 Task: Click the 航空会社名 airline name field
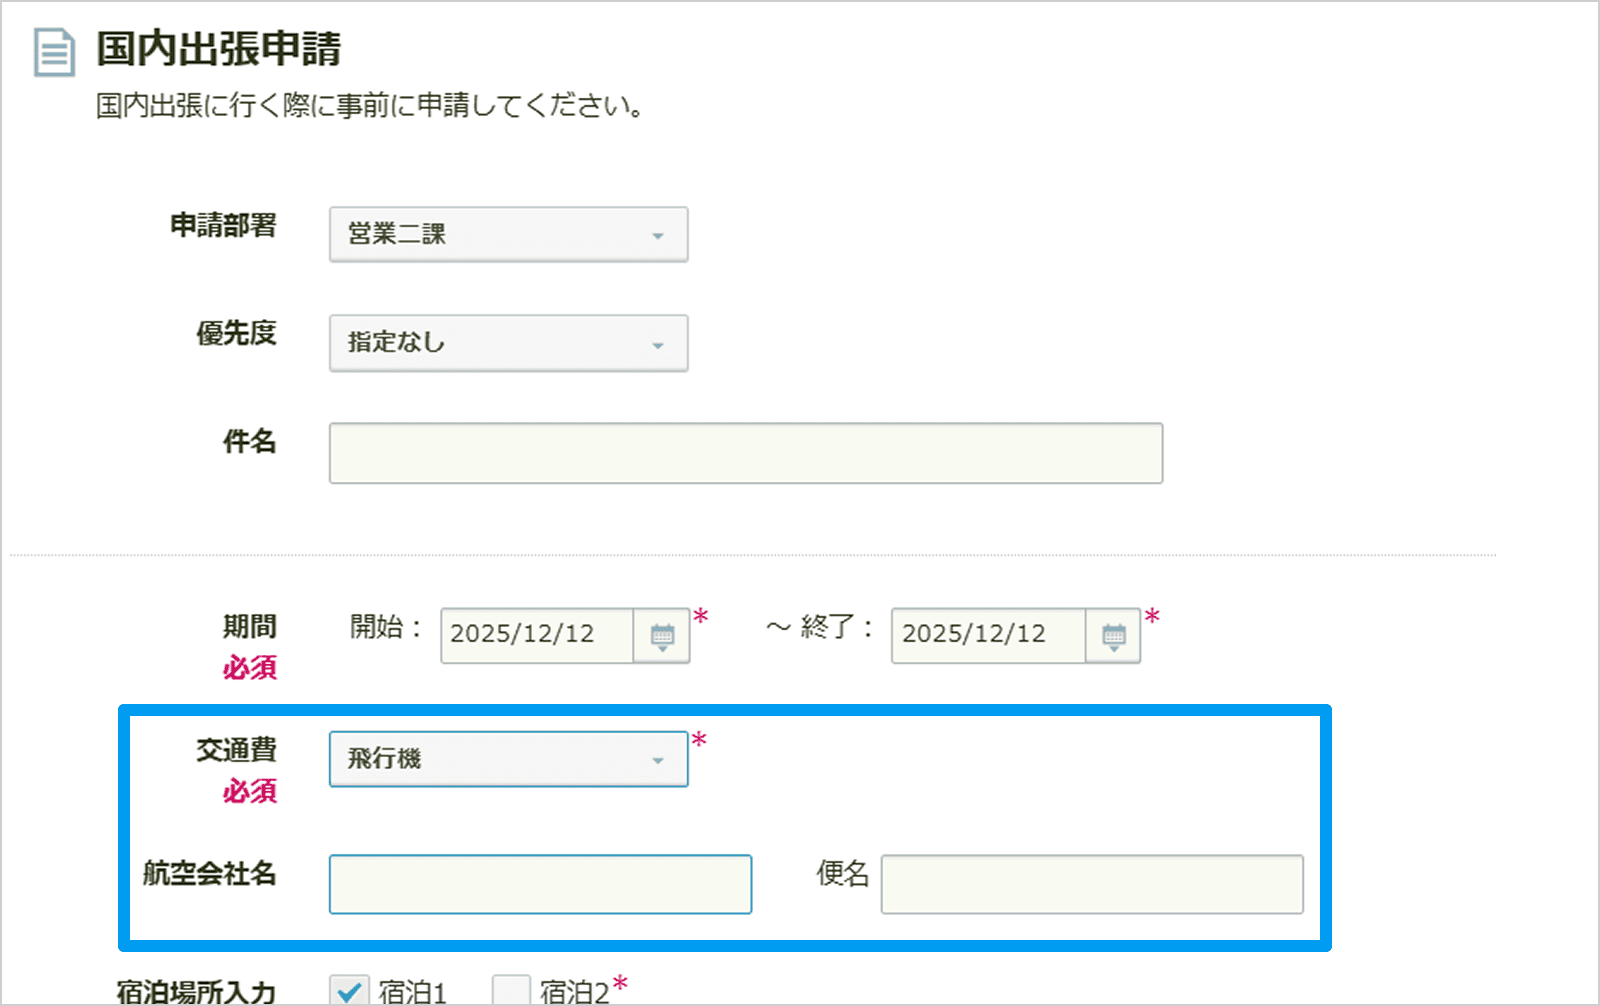coord(539,884)
